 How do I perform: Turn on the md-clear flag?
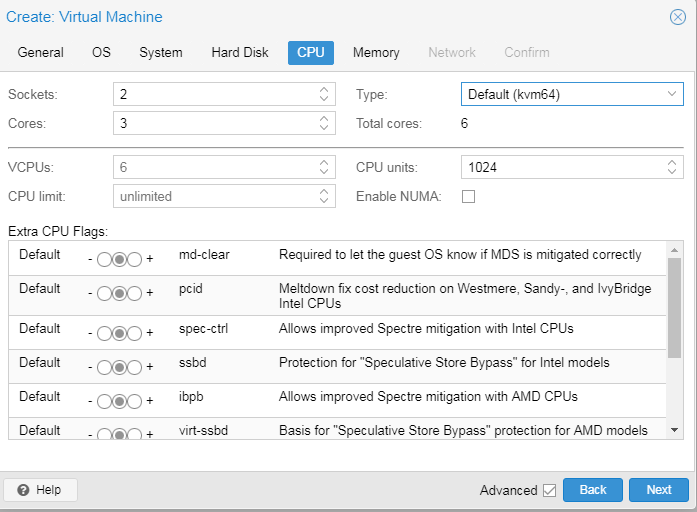(x=134, y=260)
